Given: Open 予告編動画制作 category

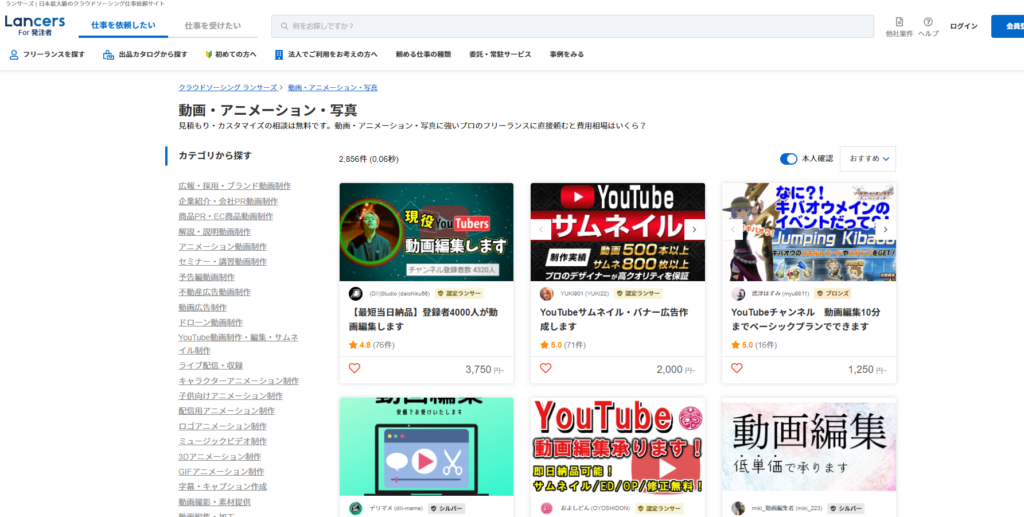Looking at the screenshot, I should point(207,277).
